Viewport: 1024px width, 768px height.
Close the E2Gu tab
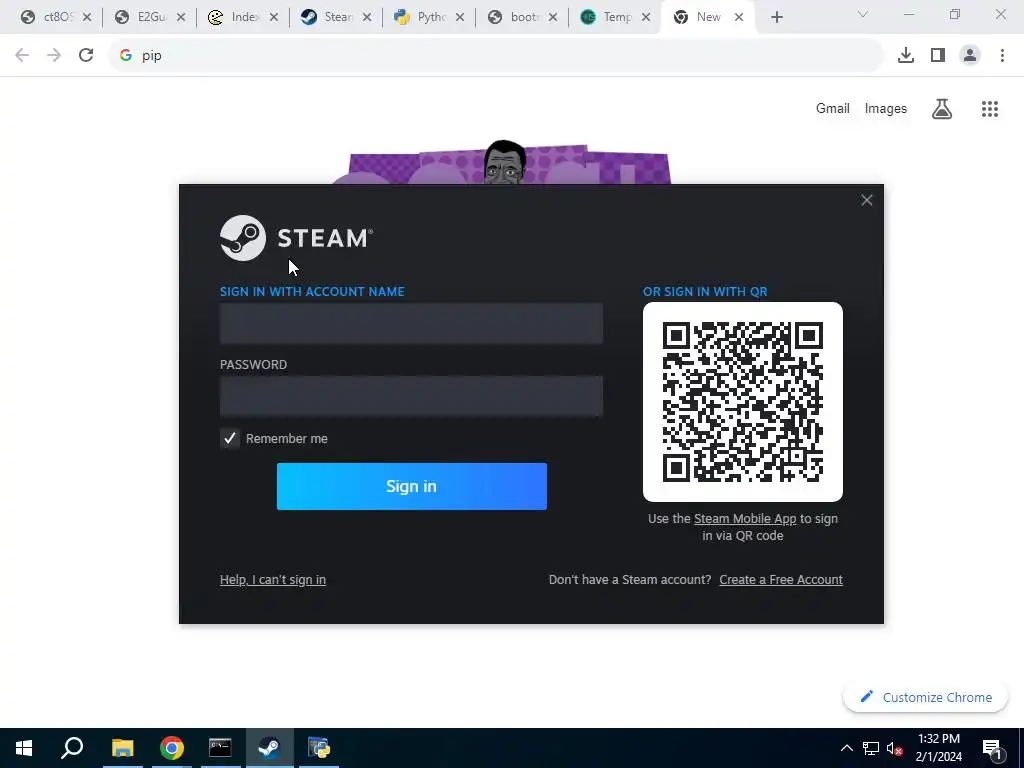click(x=181, y=18)
